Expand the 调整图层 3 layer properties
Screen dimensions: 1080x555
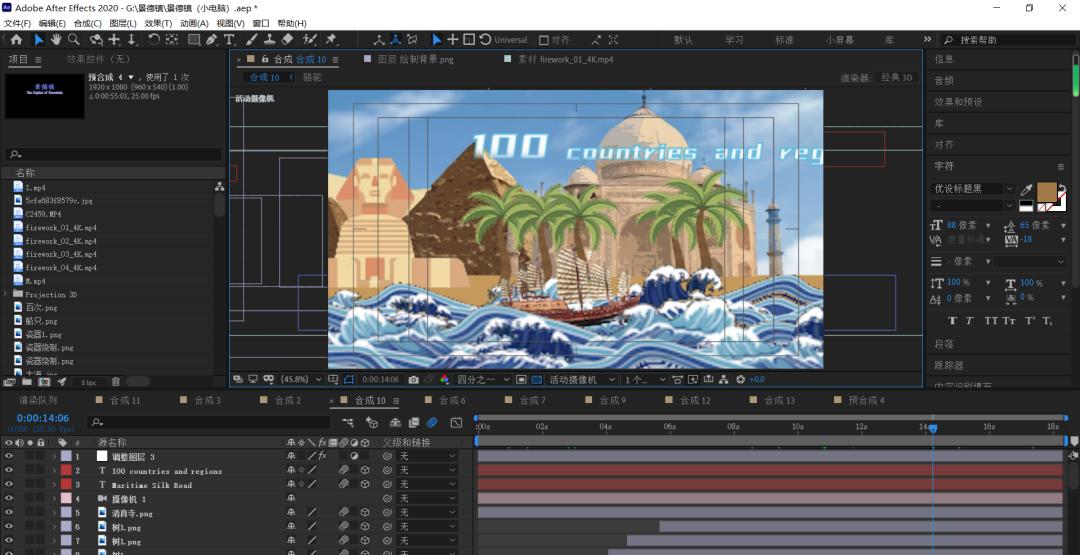point(54,456)
